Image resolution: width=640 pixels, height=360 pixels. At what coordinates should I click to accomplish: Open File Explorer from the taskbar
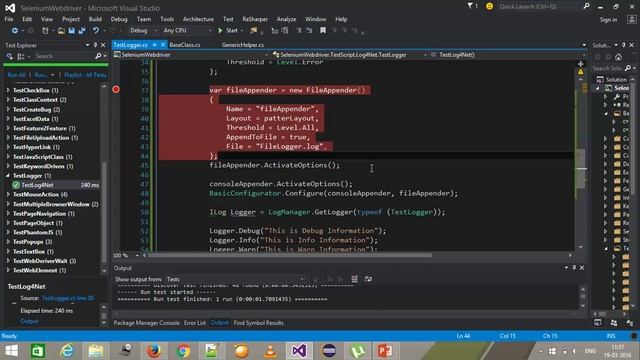pos(96,351)
